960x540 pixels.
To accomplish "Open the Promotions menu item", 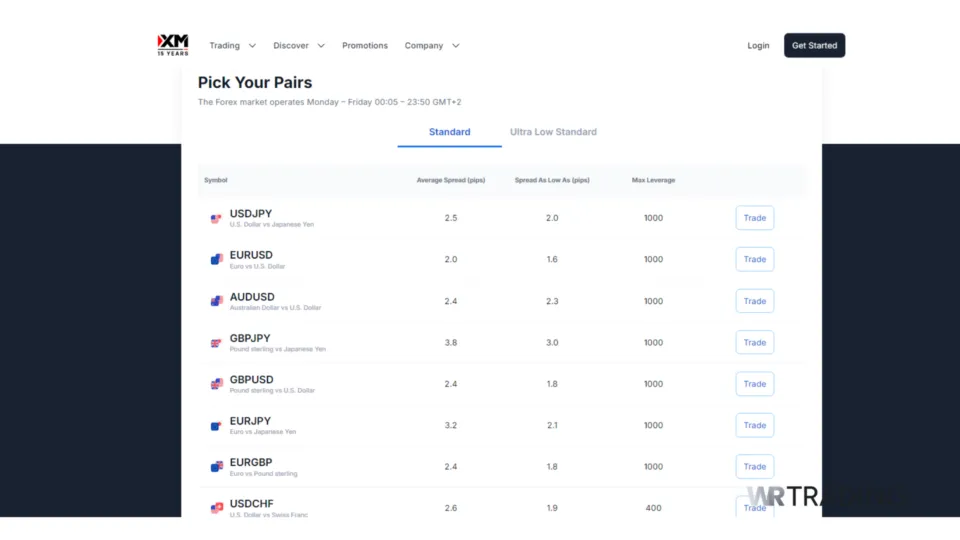I will coord(365,46).
